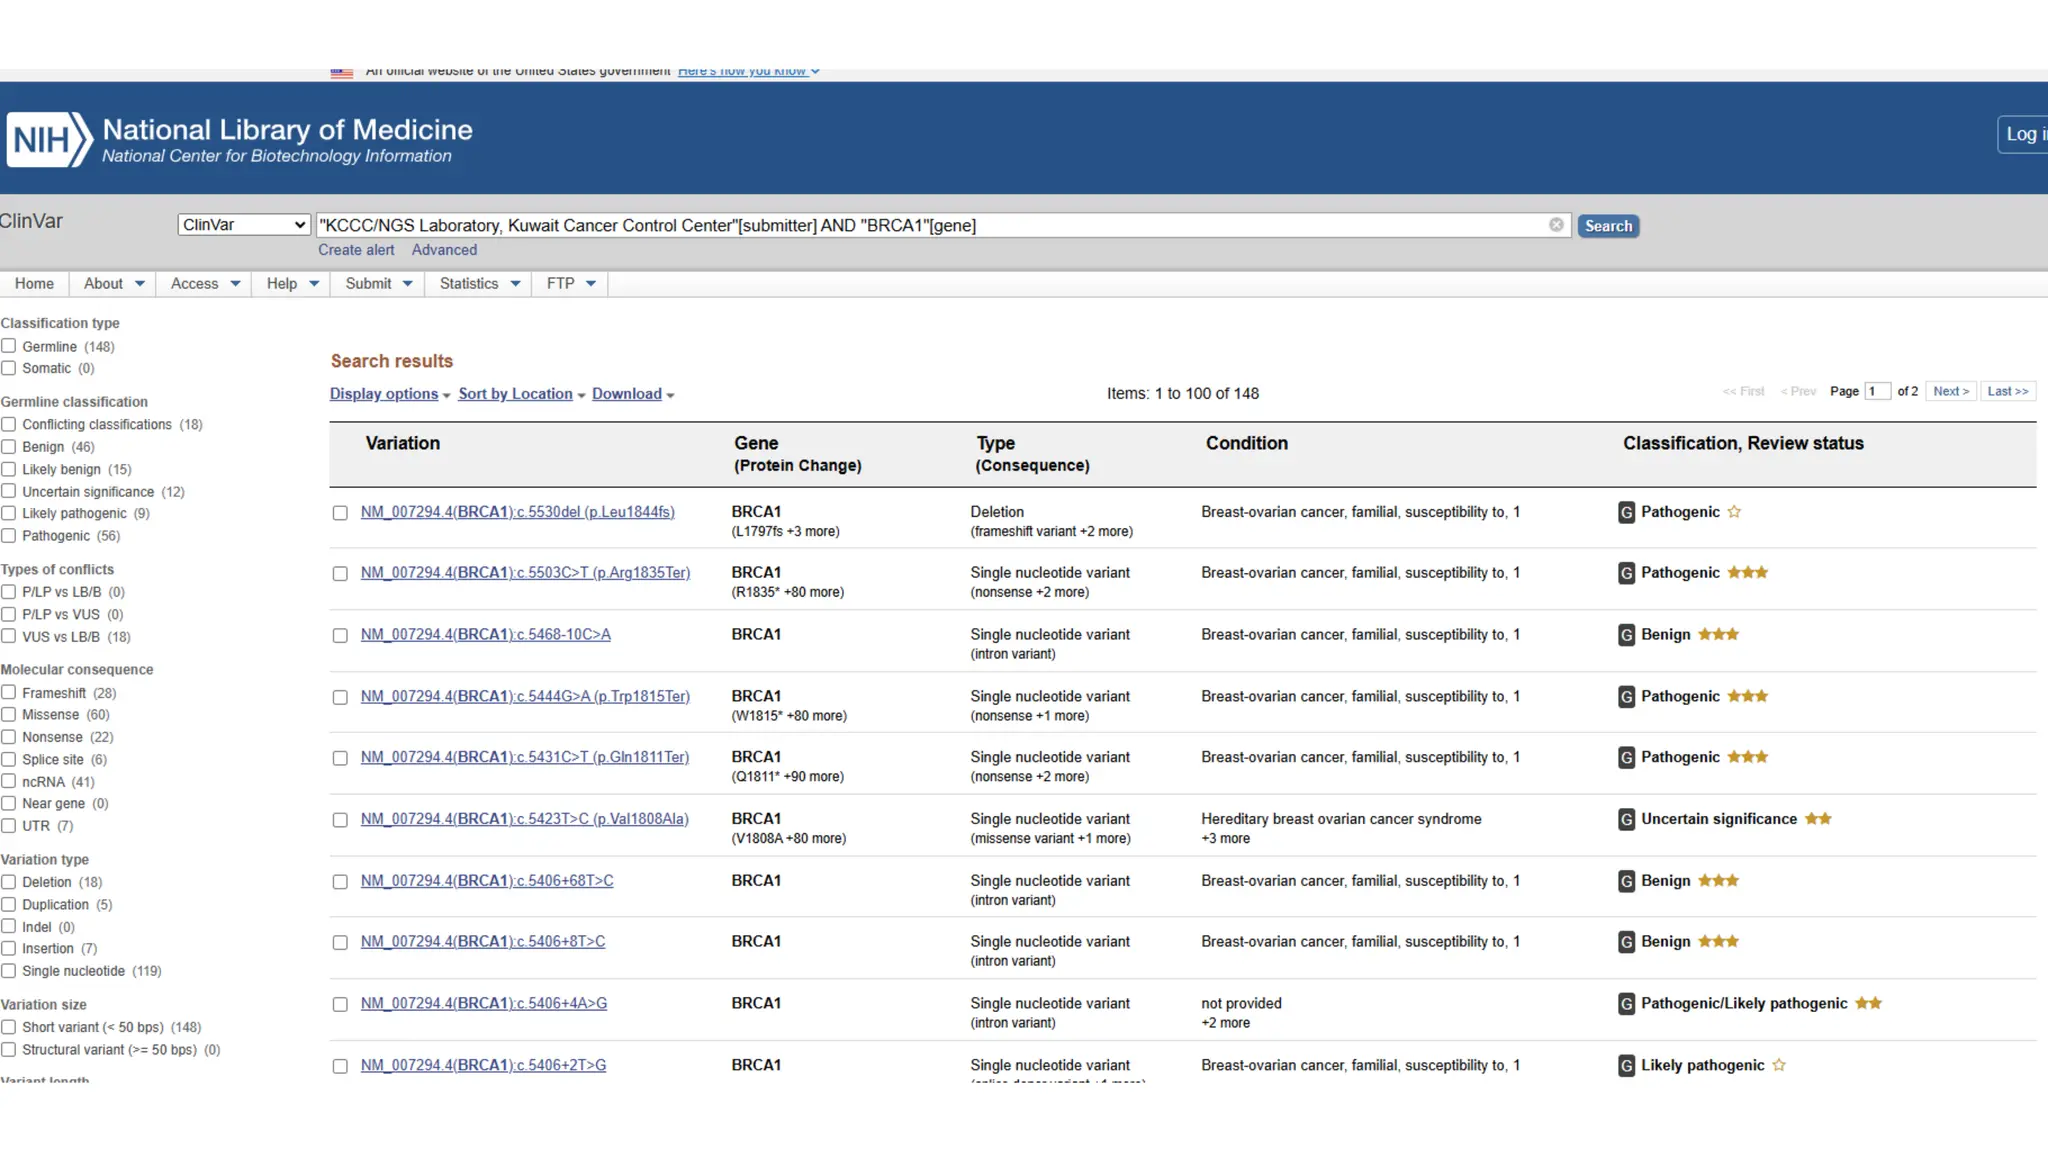Image resolution: width=2048 pixels, height=1152 pixels.
Task: Open the ClinVar database dropdown
Action: [243, 225]
